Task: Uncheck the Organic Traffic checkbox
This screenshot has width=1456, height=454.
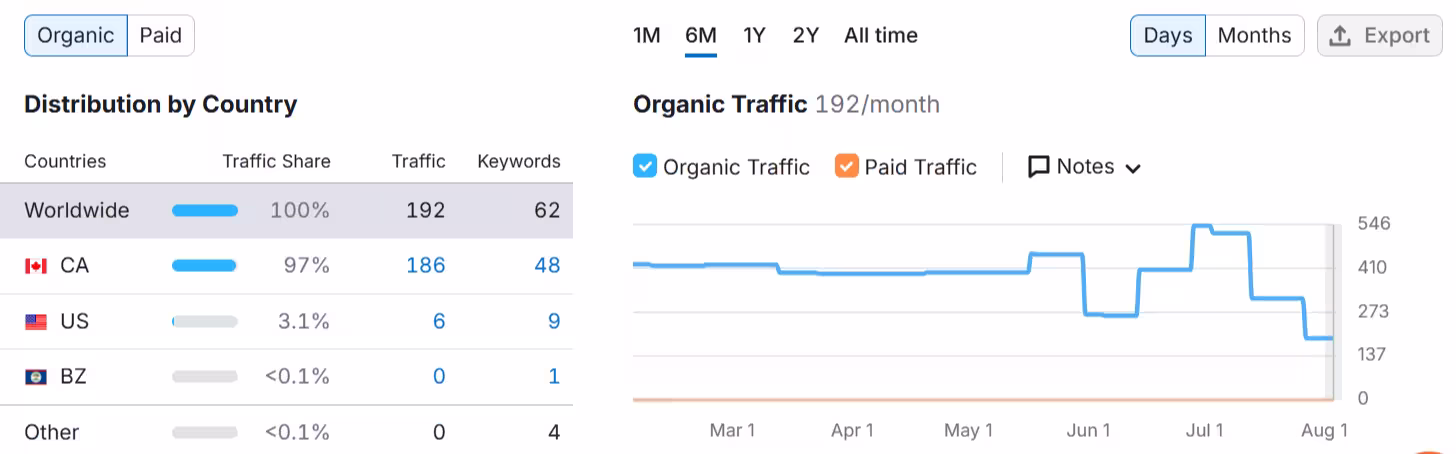Action: coord(645,166)
